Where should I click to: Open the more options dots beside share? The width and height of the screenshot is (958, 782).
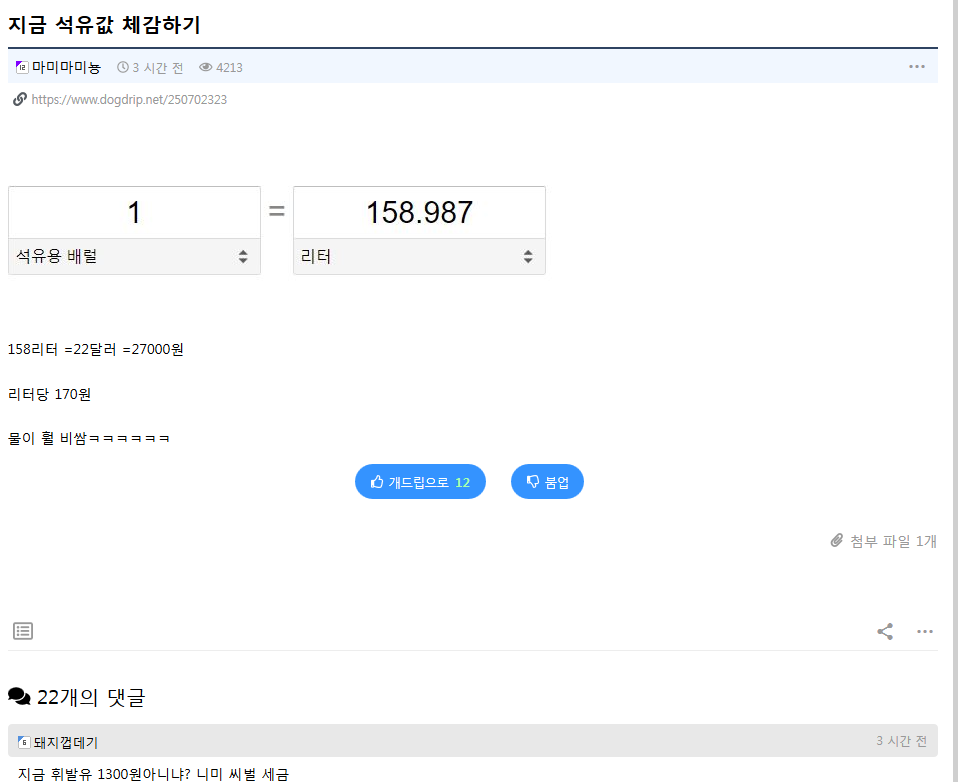point(925,631)
